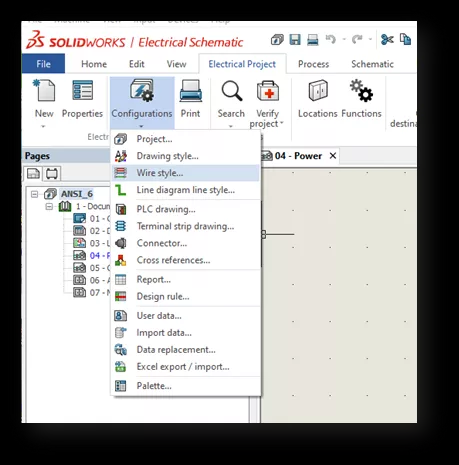Open the Undo history dropdown arrow
This screenshot has width=459, height=465.
(x=344, y=40)
